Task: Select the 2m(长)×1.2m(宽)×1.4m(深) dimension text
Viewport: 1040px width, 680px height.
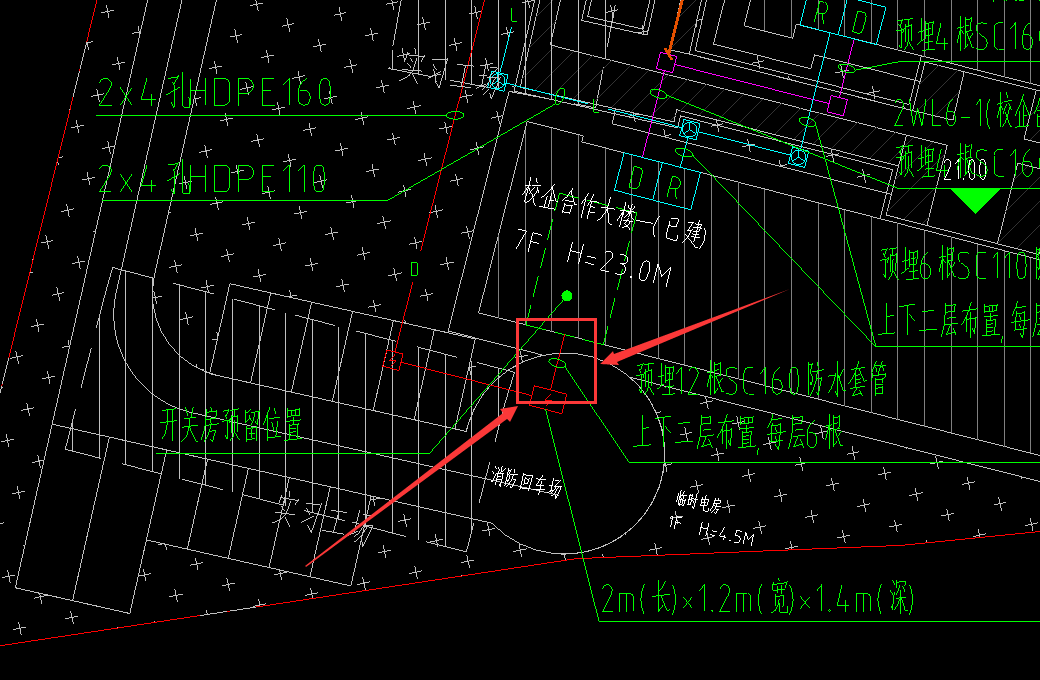Action: tap(757, 600)
